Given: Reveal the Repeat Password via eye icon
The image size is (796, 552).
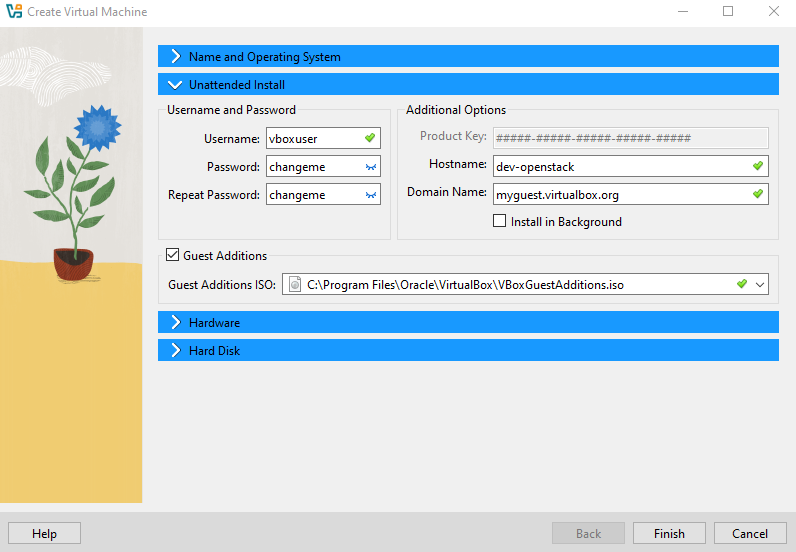Looking at the screenshot, I should 369,195.
